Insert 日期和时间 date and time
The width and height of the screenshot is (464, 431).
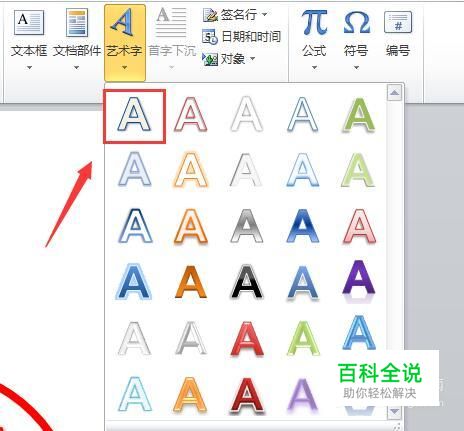tap(241, 37)
